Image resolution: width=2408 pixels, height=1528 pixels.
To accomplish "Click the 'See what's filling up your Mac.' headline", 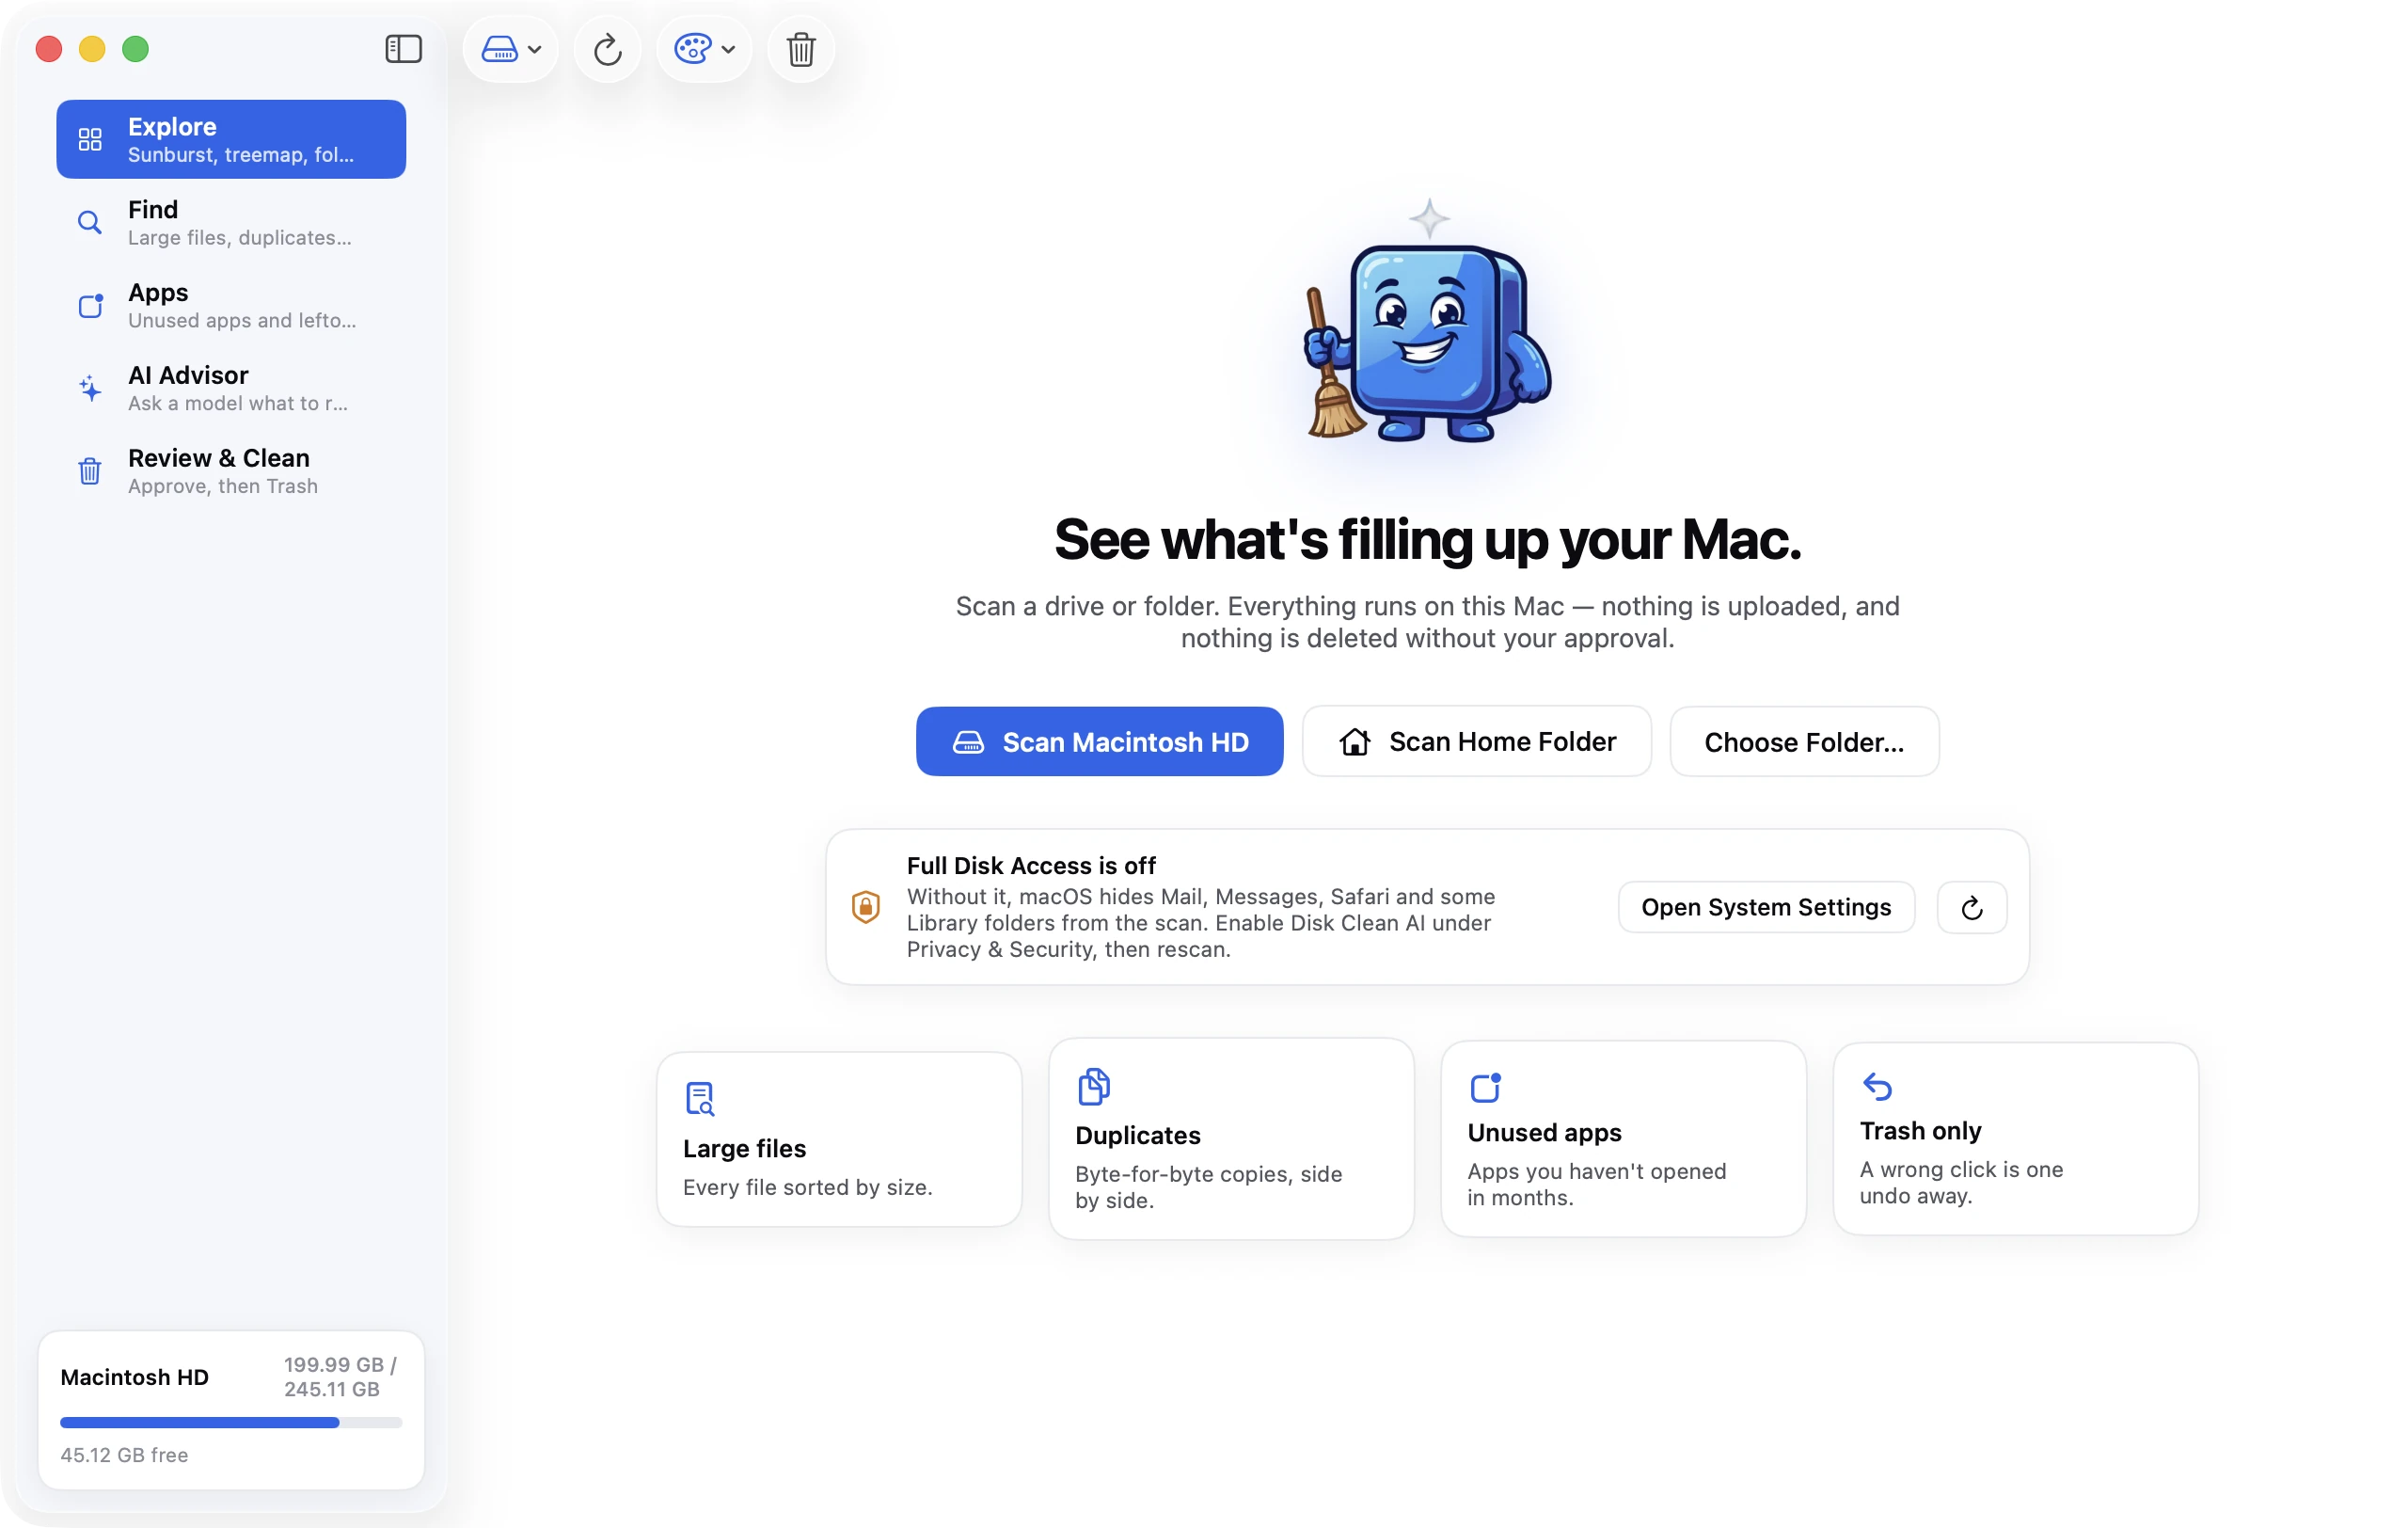I will click(x=1427, y=540).
